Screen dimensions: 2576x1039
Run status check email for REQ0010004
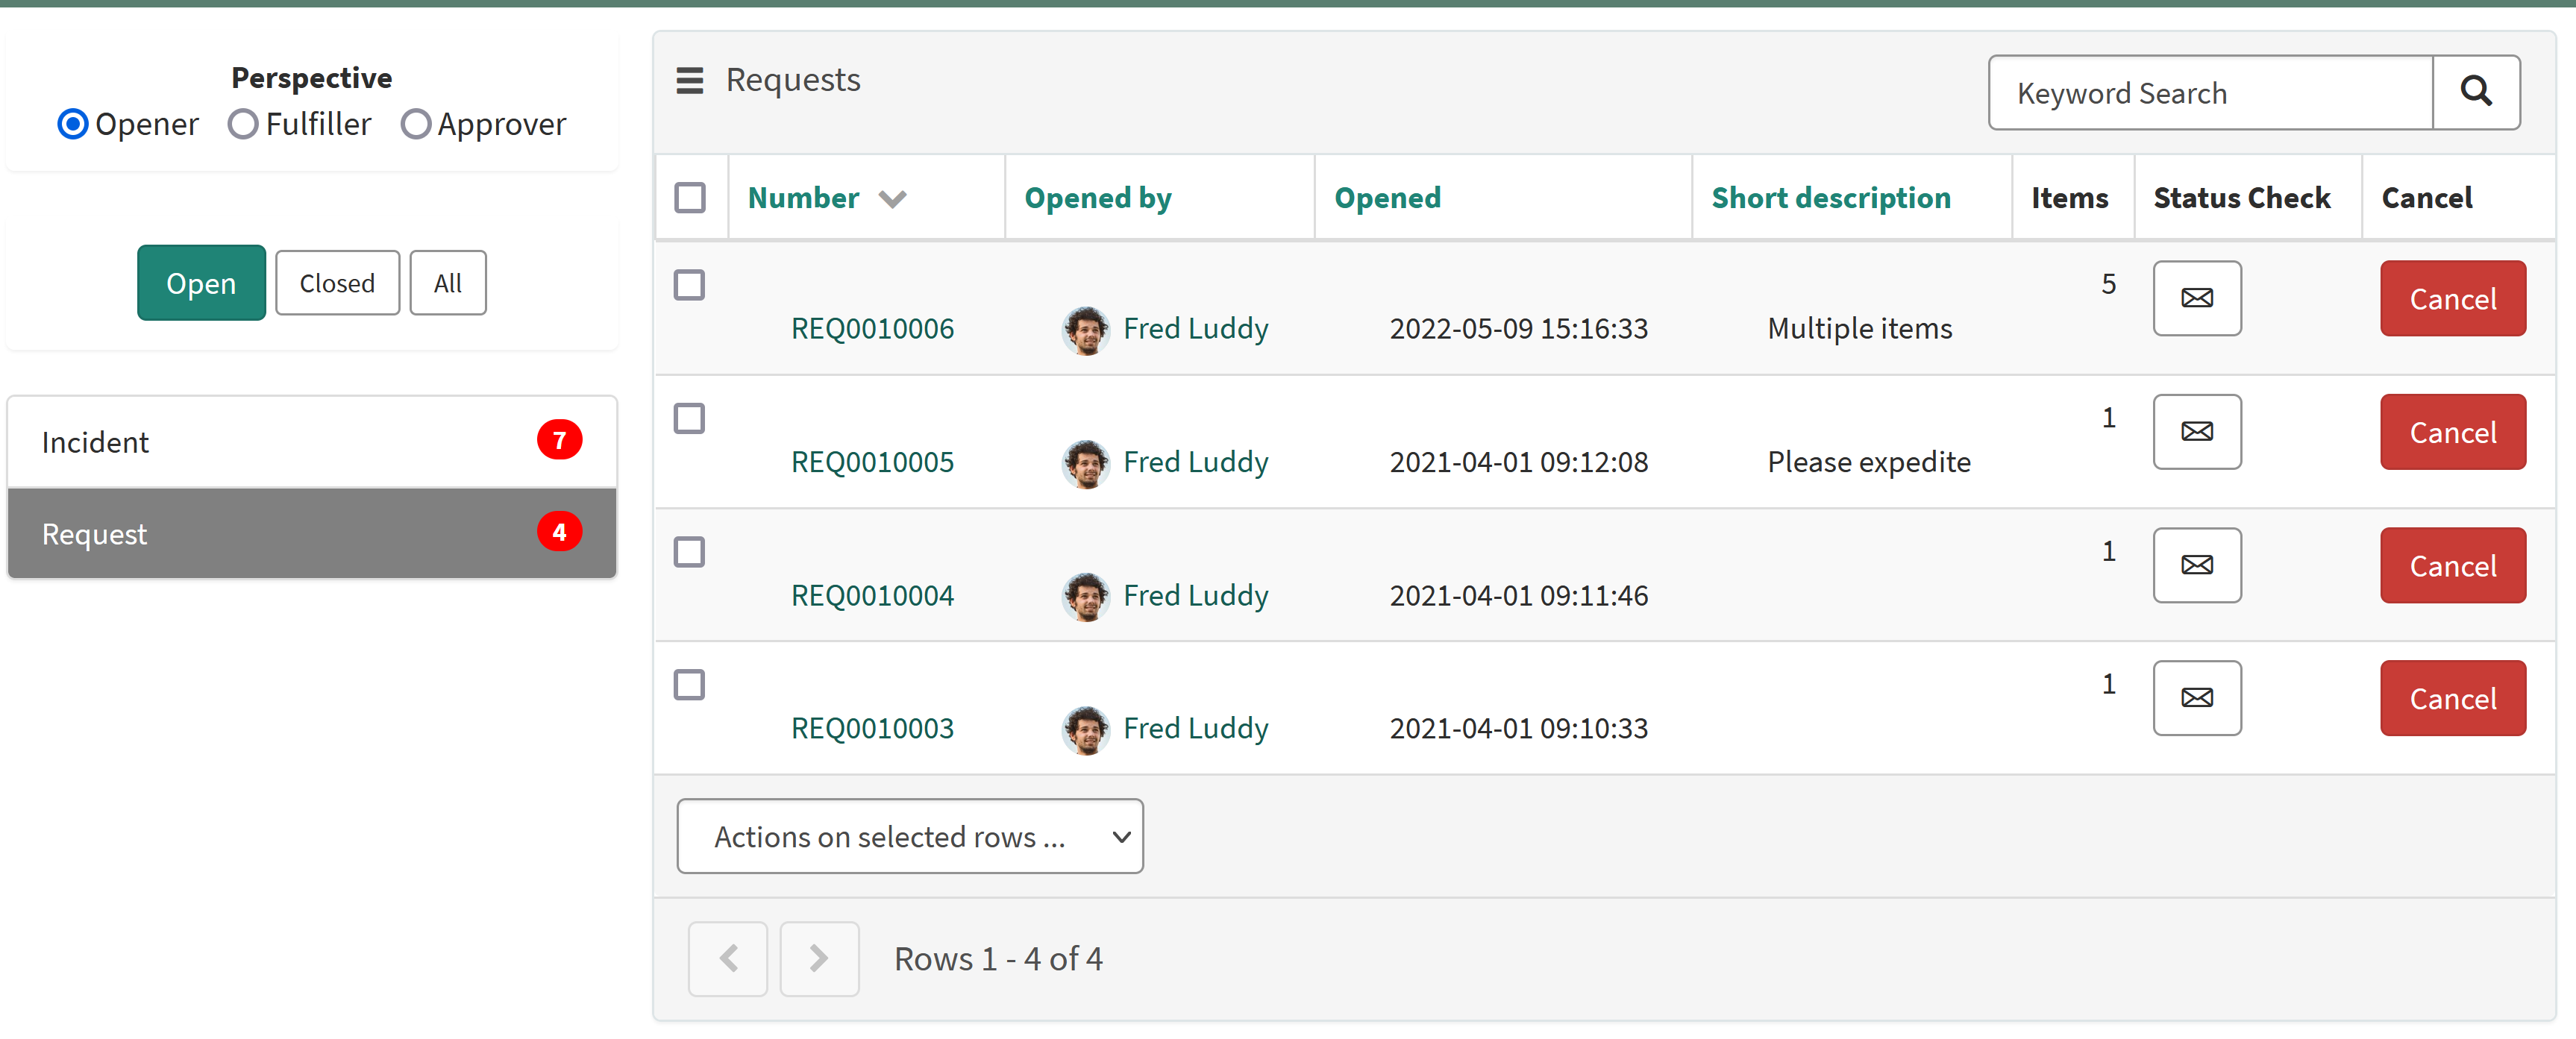coord(2196,565)
